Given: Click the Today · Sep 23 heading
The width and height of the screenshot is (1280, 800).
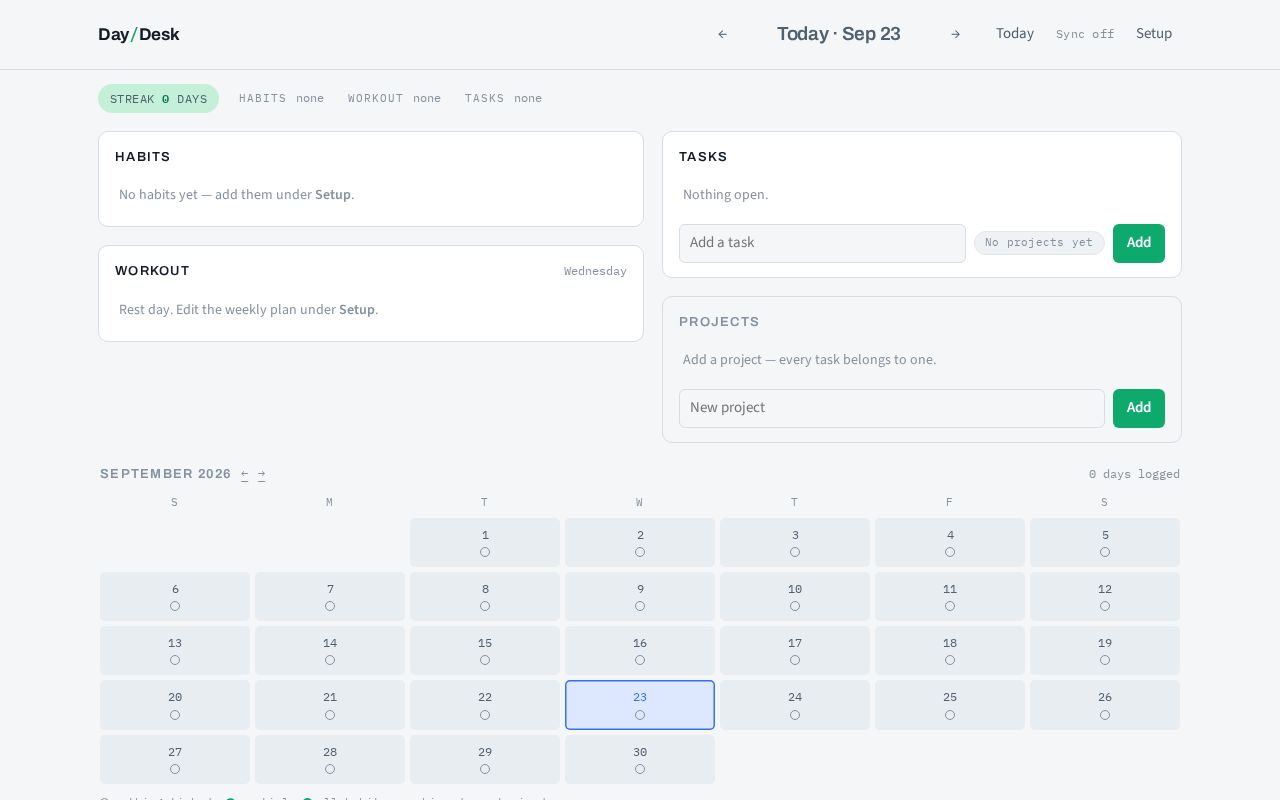Looking at the screenshot, I should (x=839, y=34).
